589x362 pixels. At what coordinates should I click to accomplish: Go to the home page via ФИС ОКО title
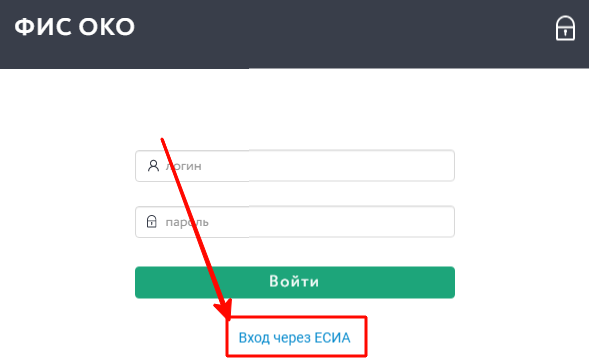point(74,27)
